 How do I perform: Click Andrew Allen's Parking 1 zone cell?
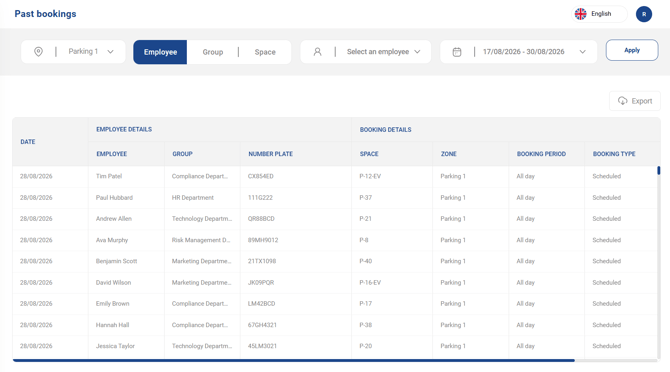point(453,219)
